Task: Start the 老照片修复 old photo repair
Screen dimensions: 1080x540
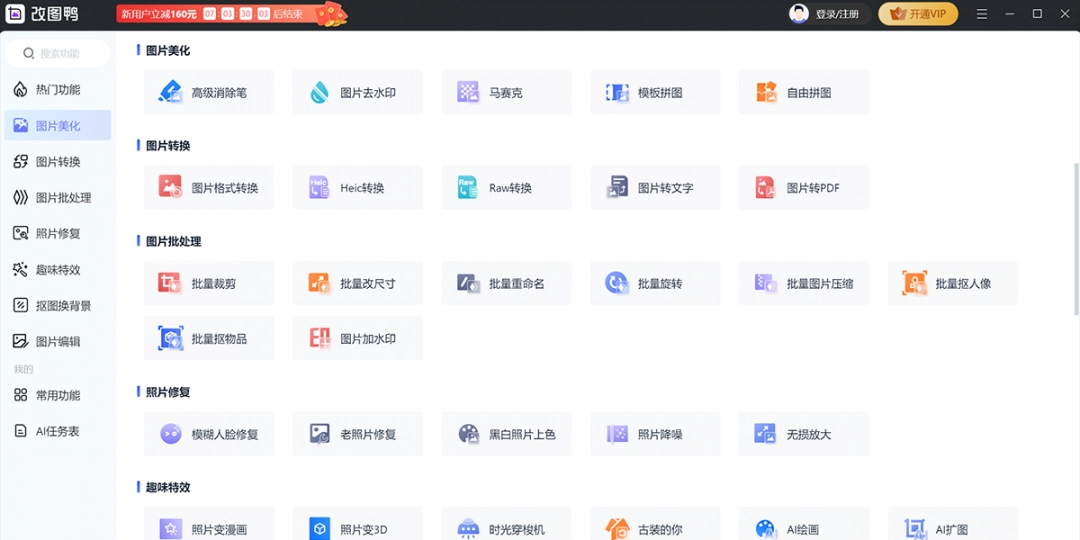Action: [357, 435]
